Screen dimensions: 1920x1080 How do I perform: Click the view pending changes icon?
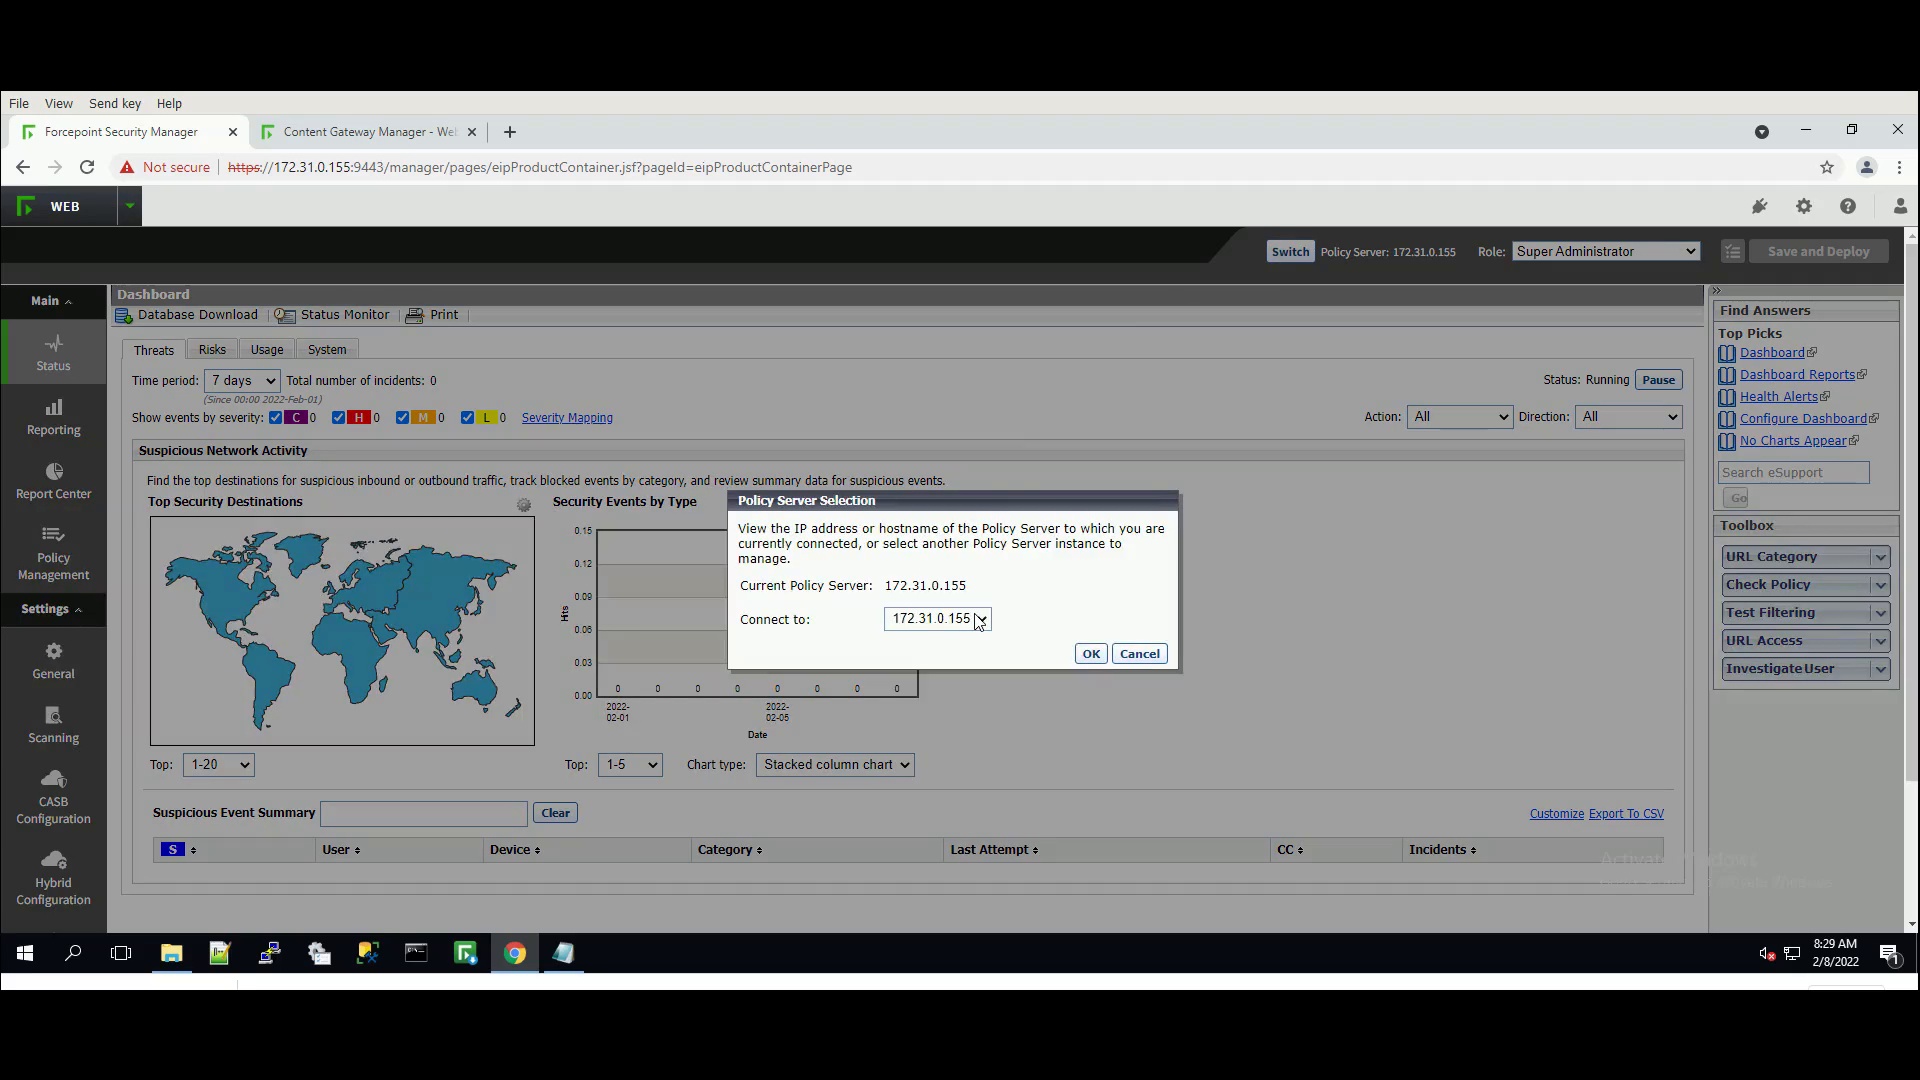[x=1733, y=252]
